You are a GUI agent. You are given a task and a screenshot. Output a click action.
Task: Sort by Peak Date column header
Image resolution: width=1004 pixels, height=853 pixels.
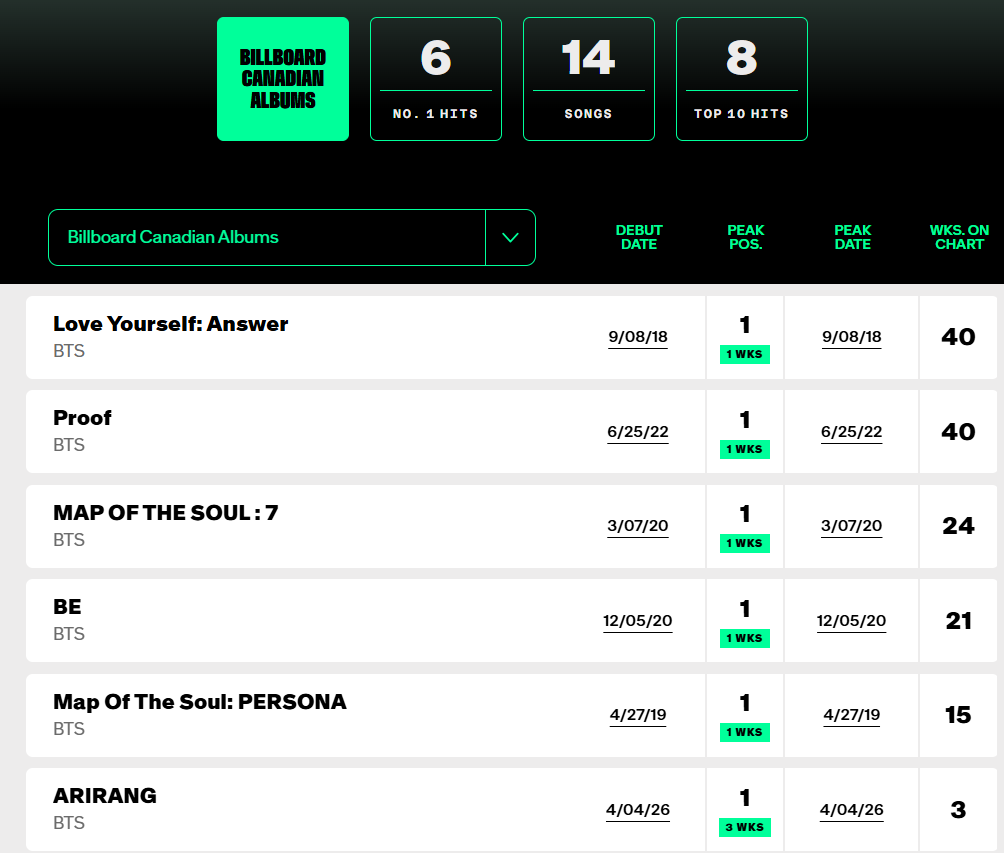pos(853,237)
